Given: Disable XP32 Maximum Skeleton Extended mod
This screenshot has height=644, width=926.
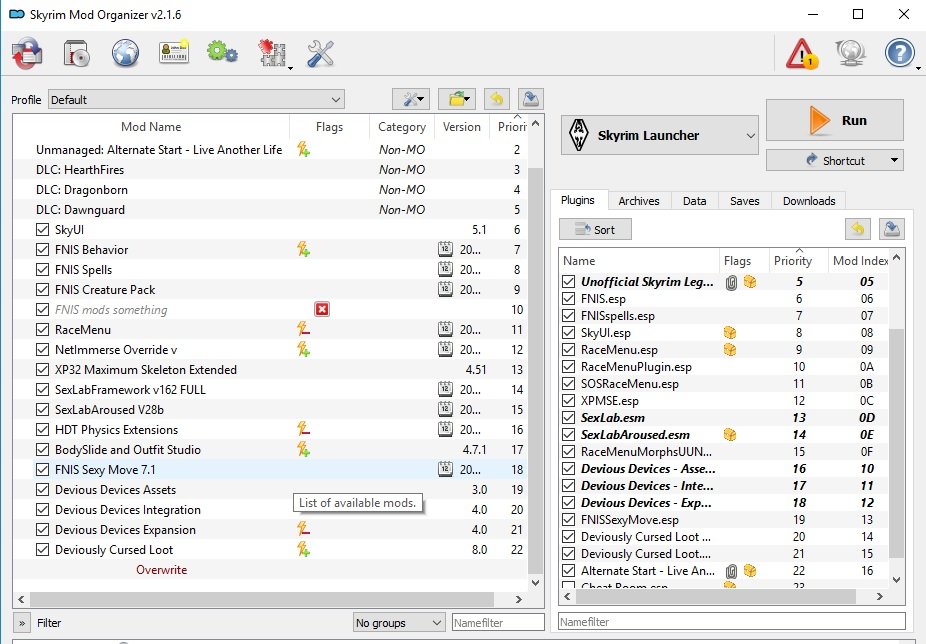Looking at the screenshot, I should 43,370.
